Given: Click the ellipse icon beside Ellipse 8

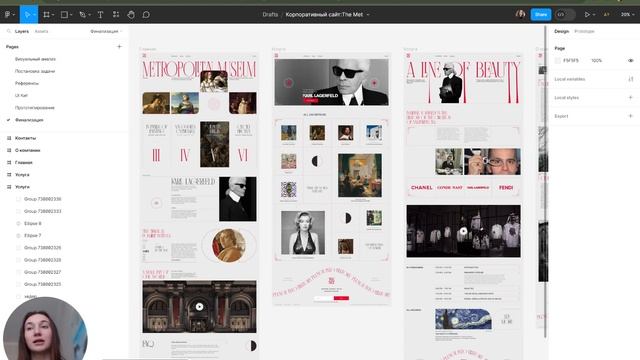Looking at the screenshot, I should [x=18, y=223].
